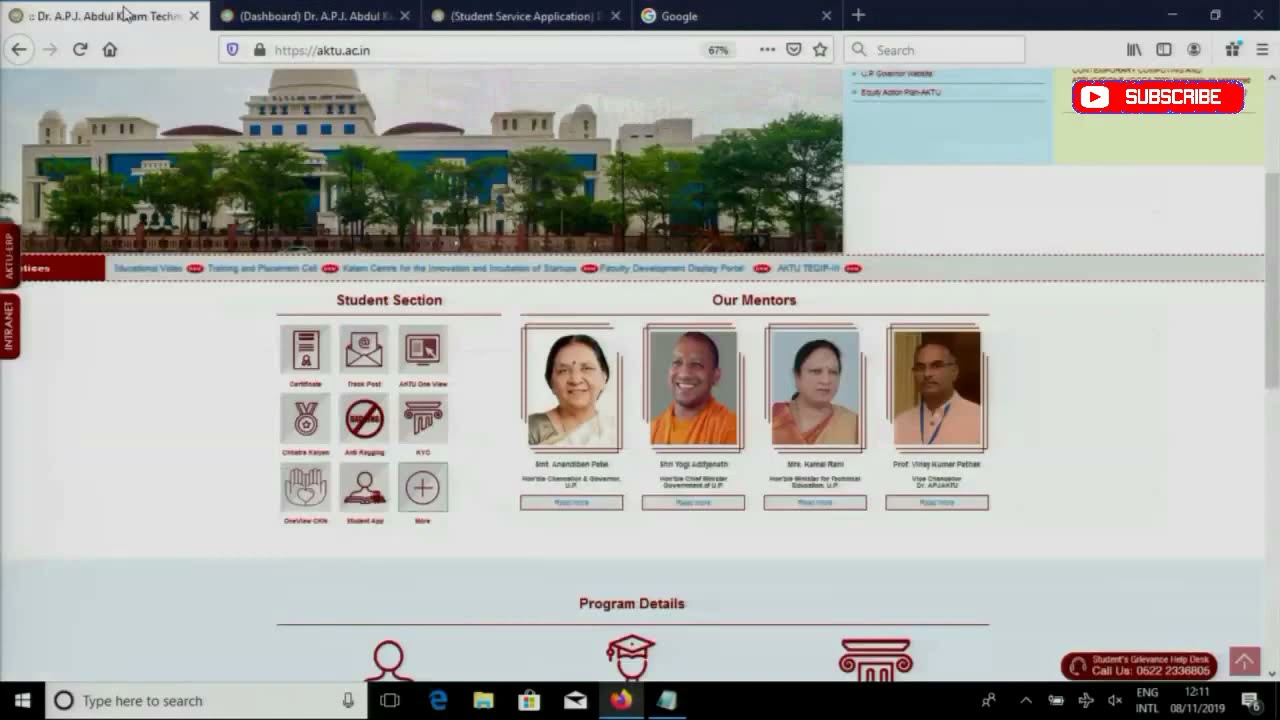This screenshot has height=720, width=1280.
Task: Click the Firefox icon in the taskbar
Action: click(621, 700)
